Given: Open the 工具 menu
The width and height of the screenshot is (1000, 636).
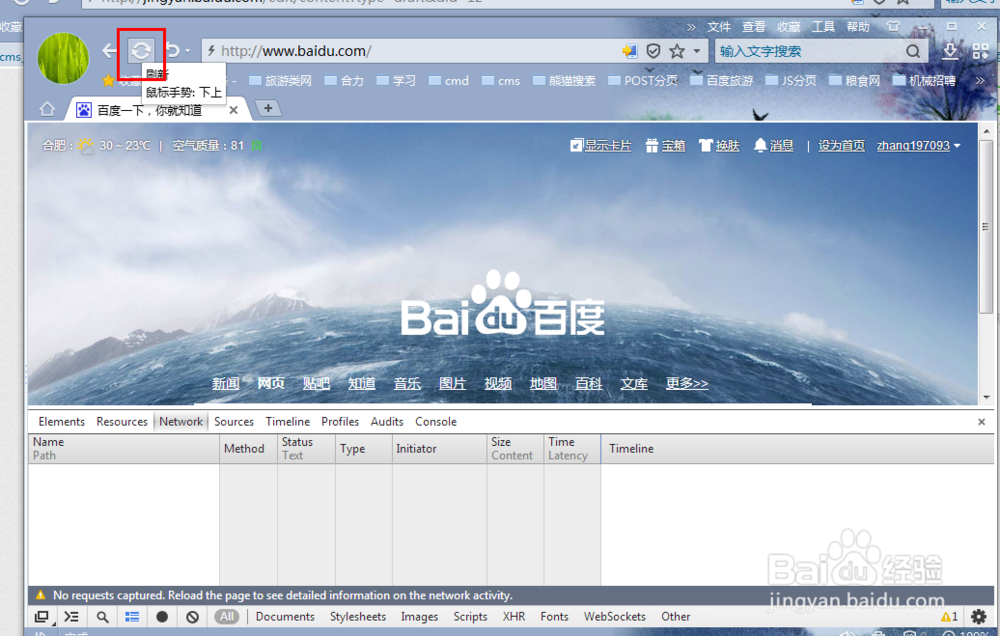Looking at the screenshot, I should [823, 27].
